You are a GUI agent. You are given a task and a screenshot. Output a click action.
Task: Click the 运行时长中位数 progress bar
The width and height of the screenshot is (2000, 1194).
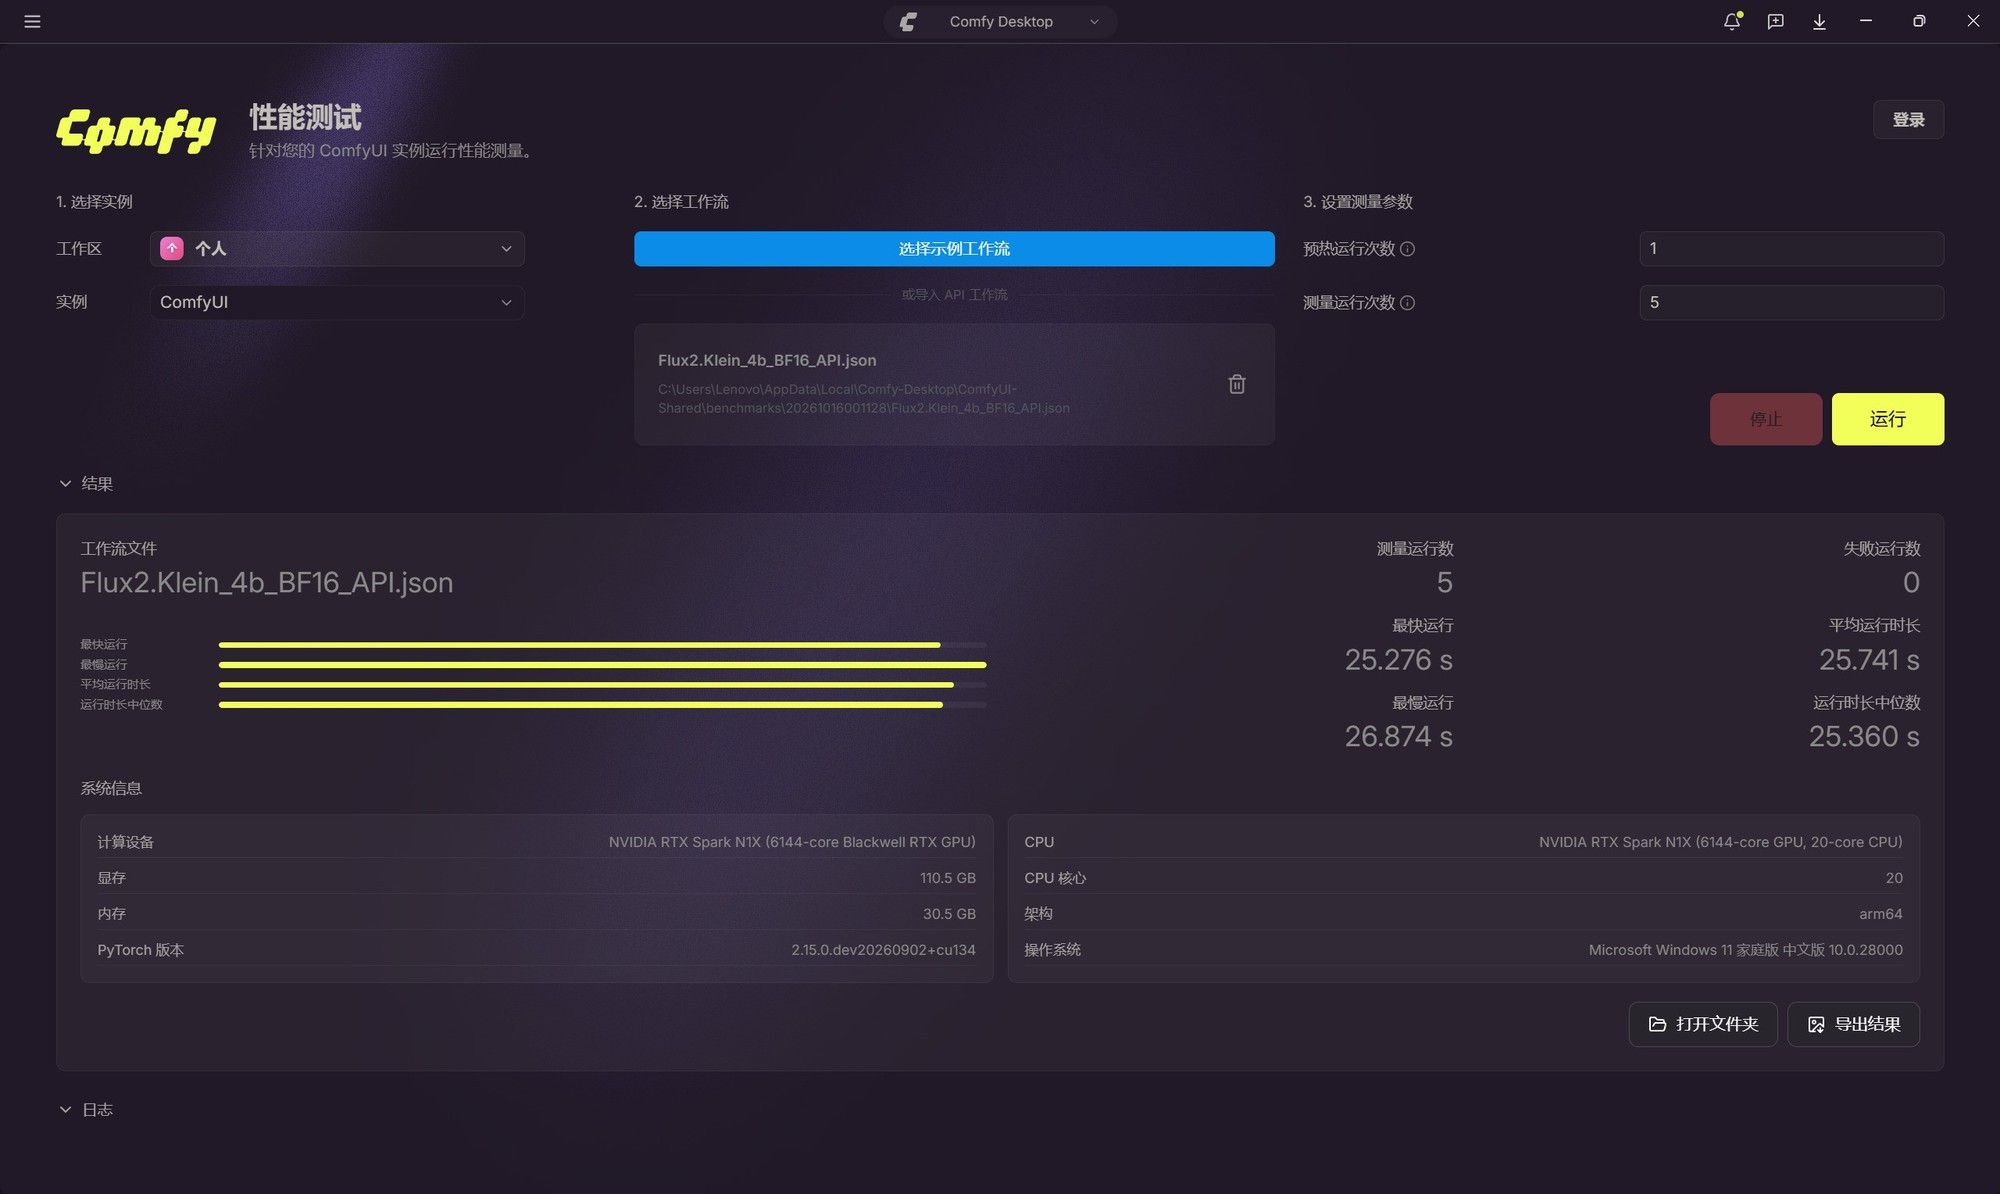(x=602, y=705)
